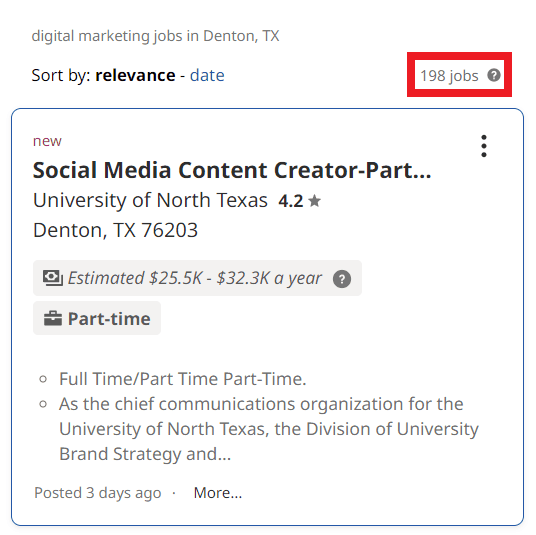The image size is (536, 535).
Task: Click the 198 jobs count text
Action: point(449,76)
